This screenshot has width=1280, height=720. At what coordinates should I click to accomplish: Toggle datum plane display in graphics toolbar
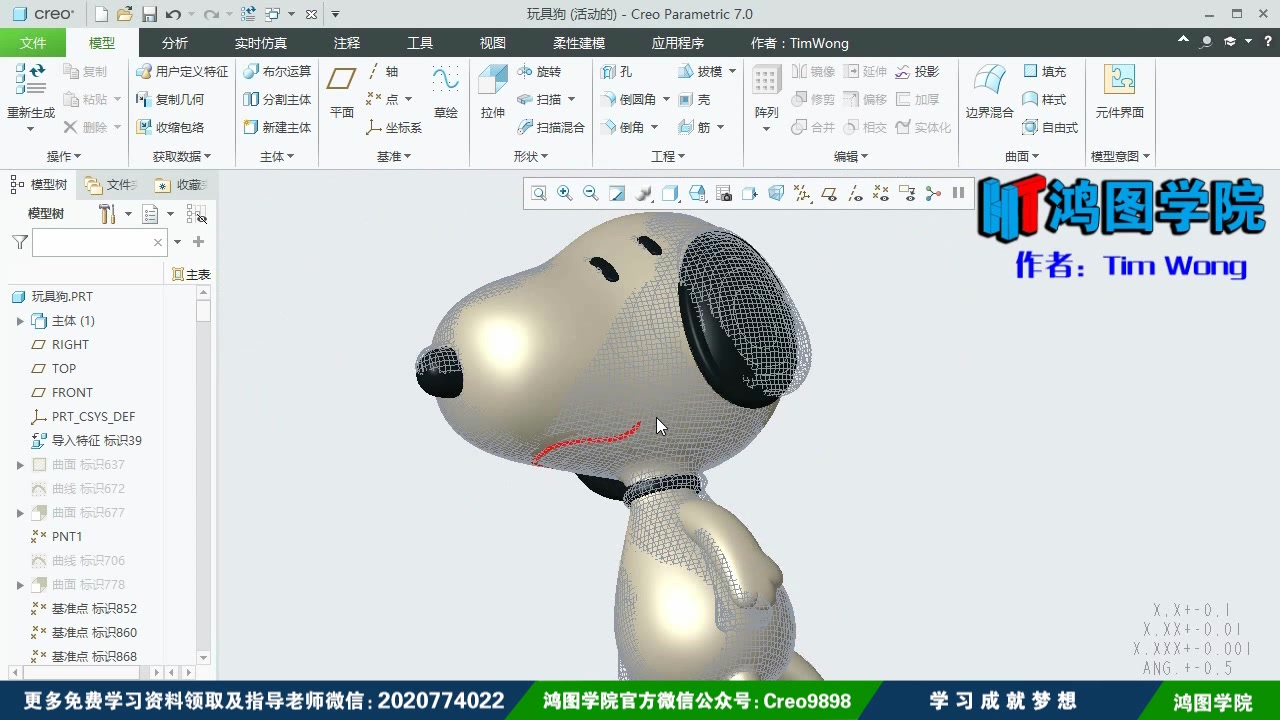[x=828, y=193]
